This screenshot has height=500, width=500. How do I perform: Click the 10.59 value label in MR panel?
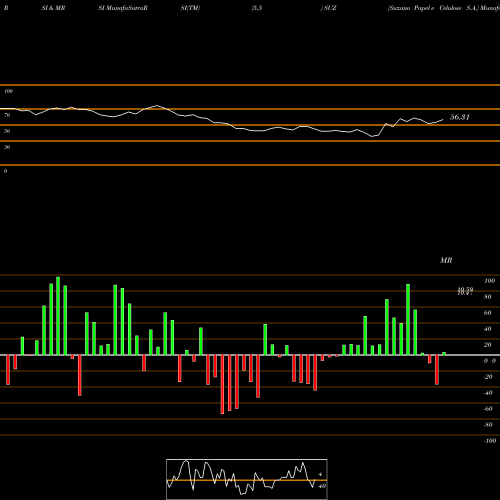(x=465, y=289)
